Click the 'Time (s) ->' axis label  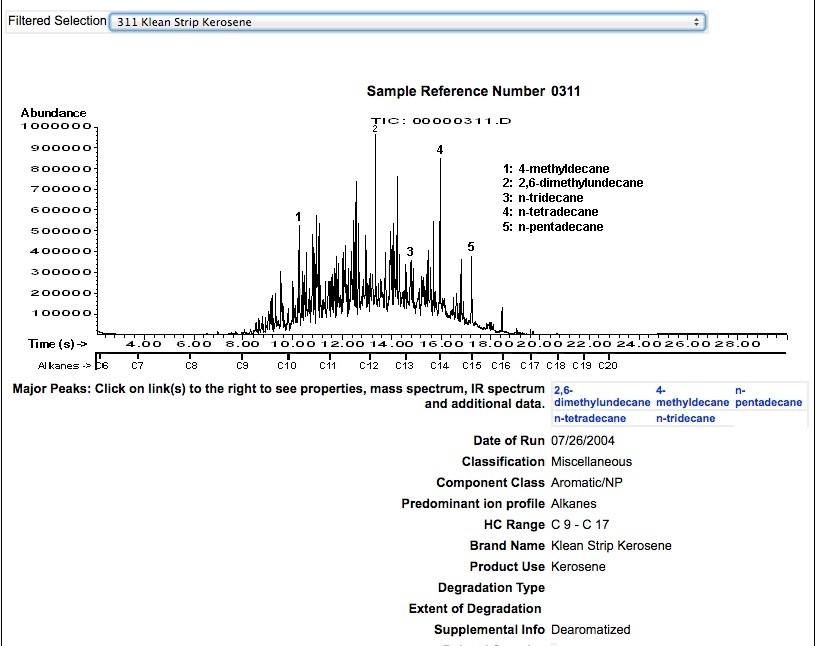tap(58, 344)
